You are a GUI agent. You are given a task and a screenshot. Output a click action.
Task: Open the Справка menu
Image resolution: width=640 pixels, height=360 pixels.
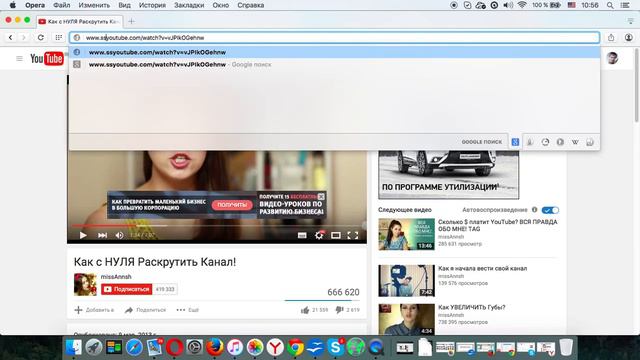pyautogui.click(x=251, y=5)
